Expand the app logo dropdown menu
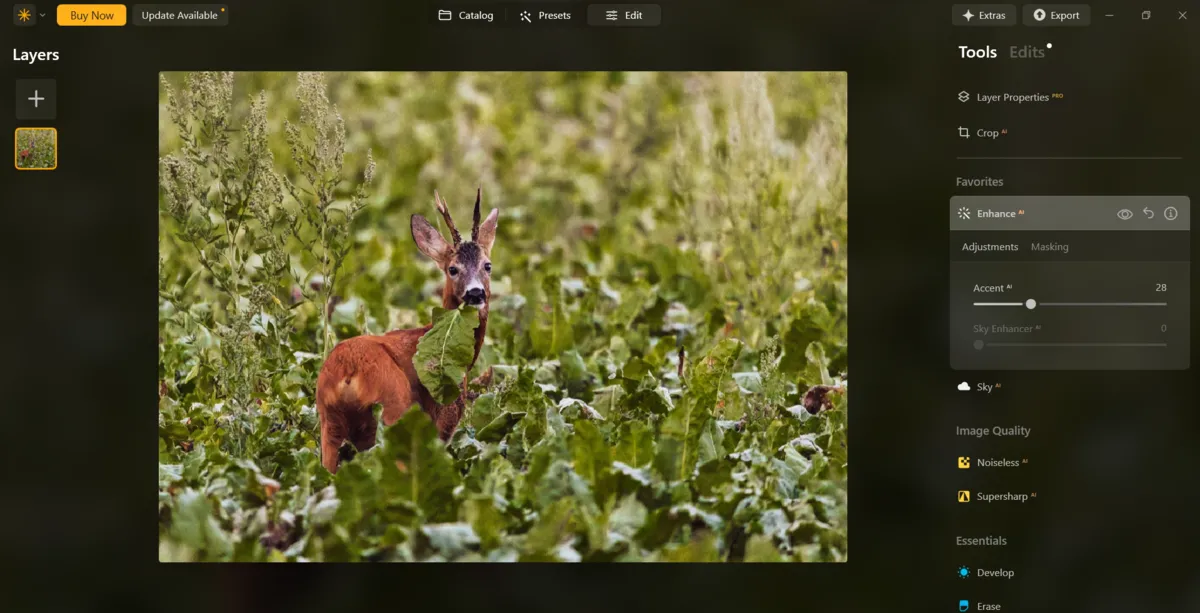Screen dimensions: 1200x613 [42, 15]
